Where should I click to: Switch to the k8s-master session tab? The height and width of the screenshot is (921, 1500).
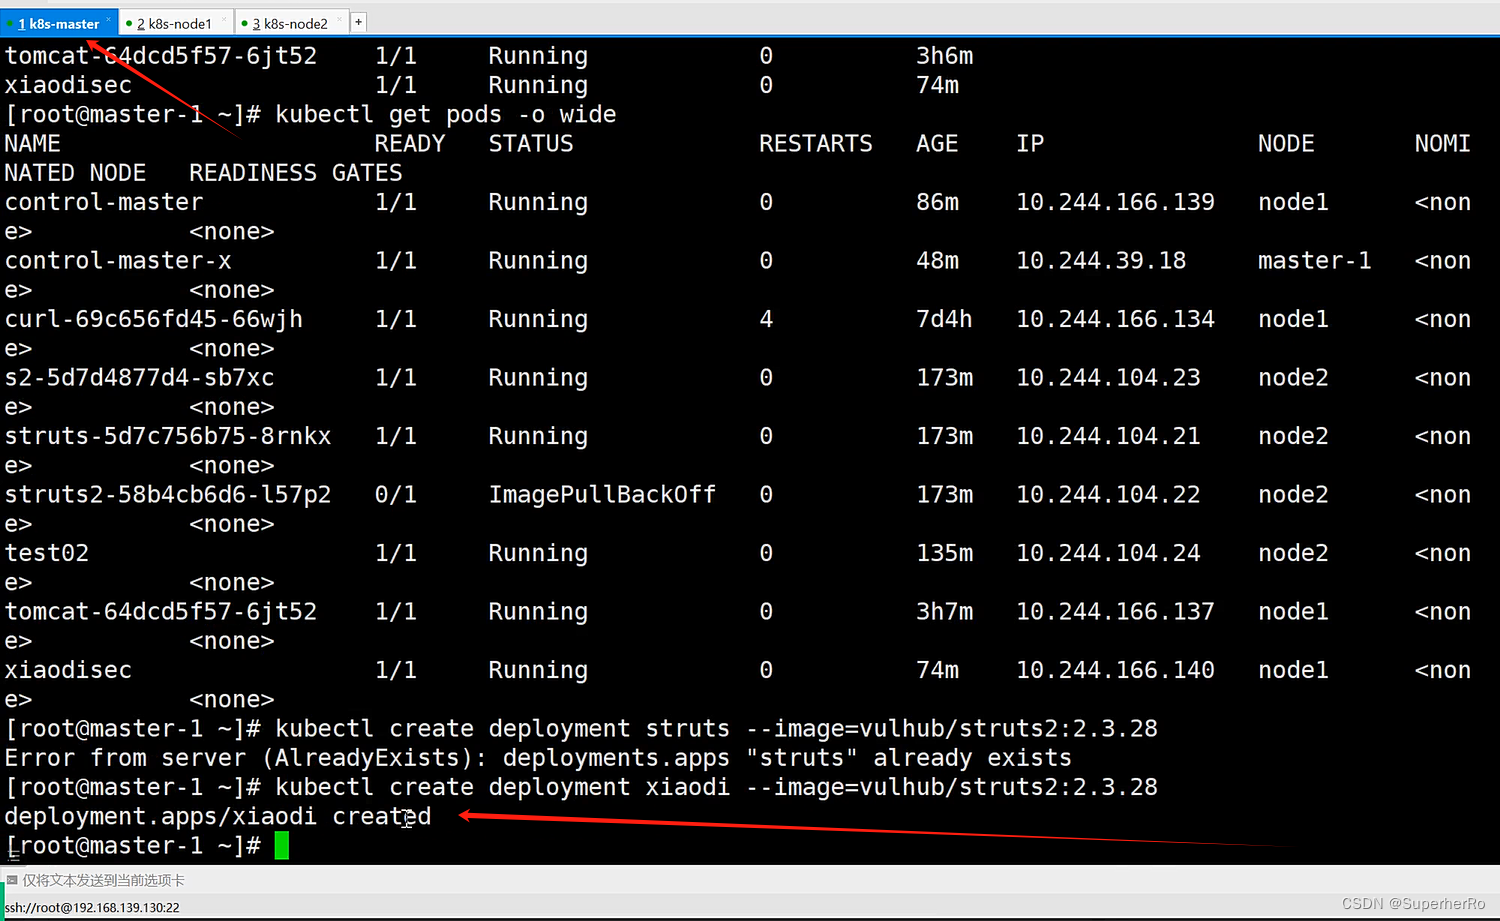tap(58, 23)
